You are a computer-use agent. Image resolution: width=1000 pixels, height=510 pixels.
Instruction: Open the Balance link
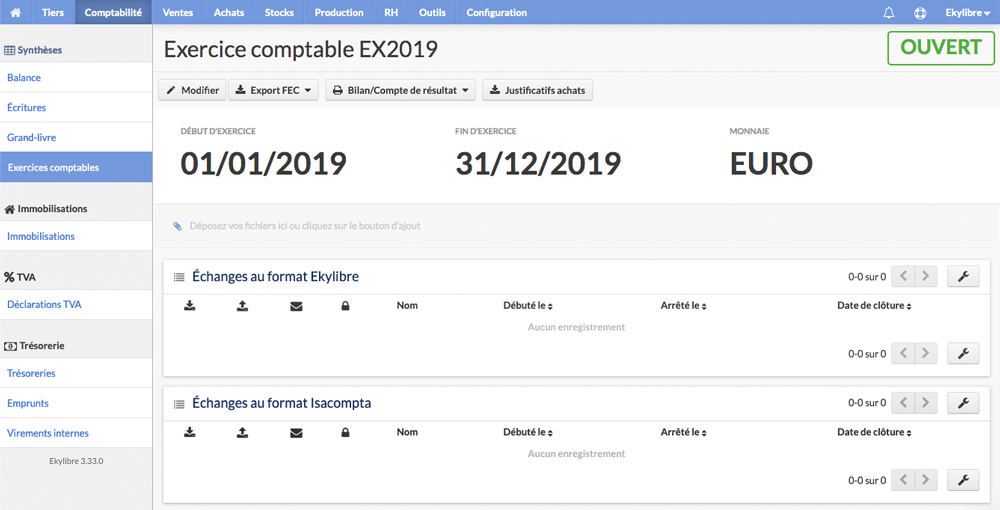pos(76,78)
